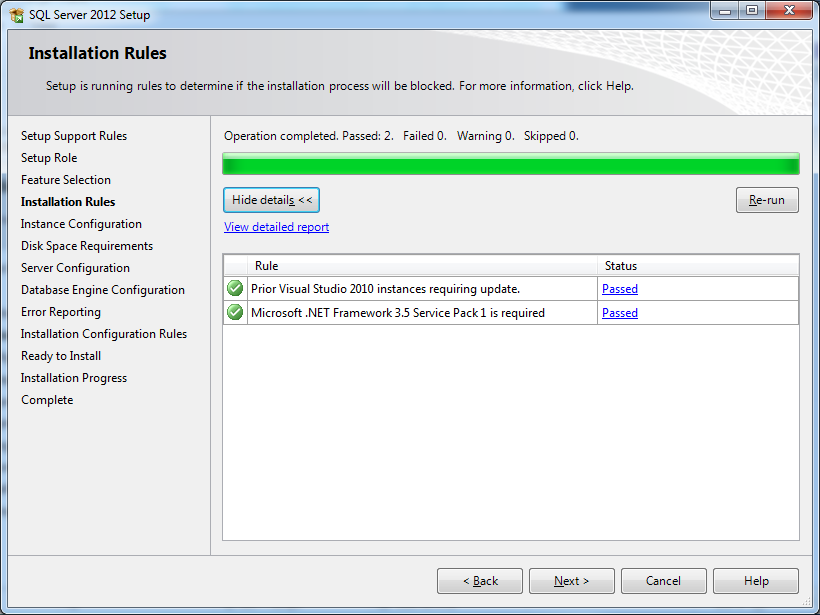Select Installation Rules step in sidebar

click(x=68, y=202)
